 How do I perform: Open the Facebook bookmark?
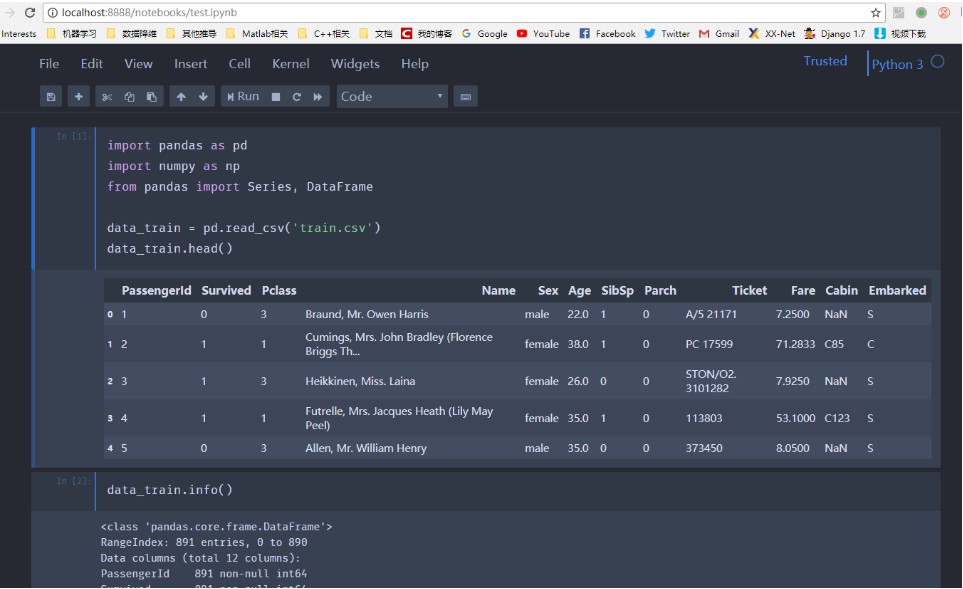pos(607,34)
